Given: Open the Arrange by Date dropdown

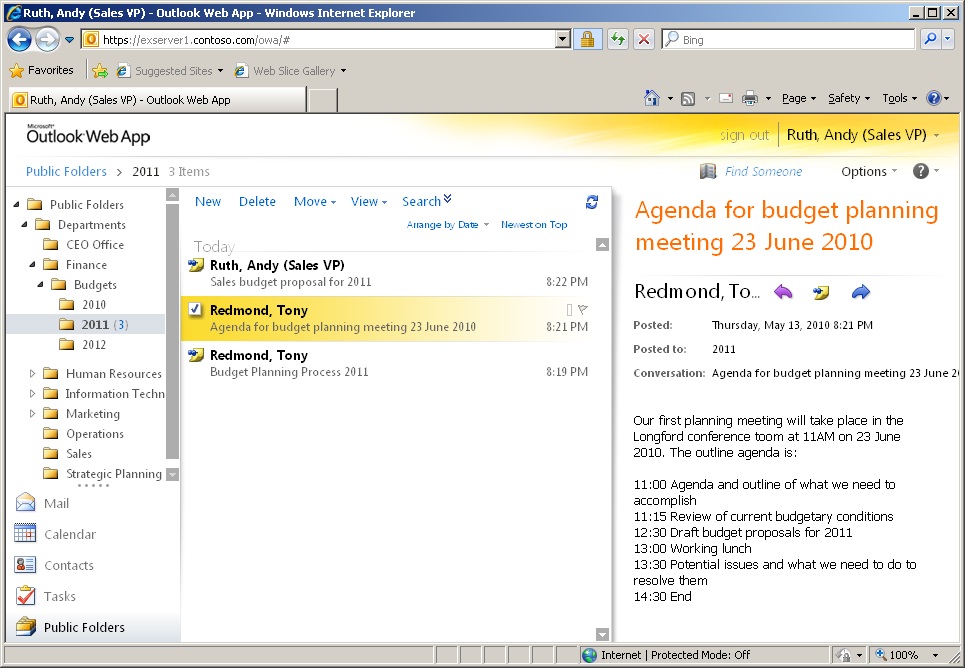Looking at the screenshot, I should [447, 225].
